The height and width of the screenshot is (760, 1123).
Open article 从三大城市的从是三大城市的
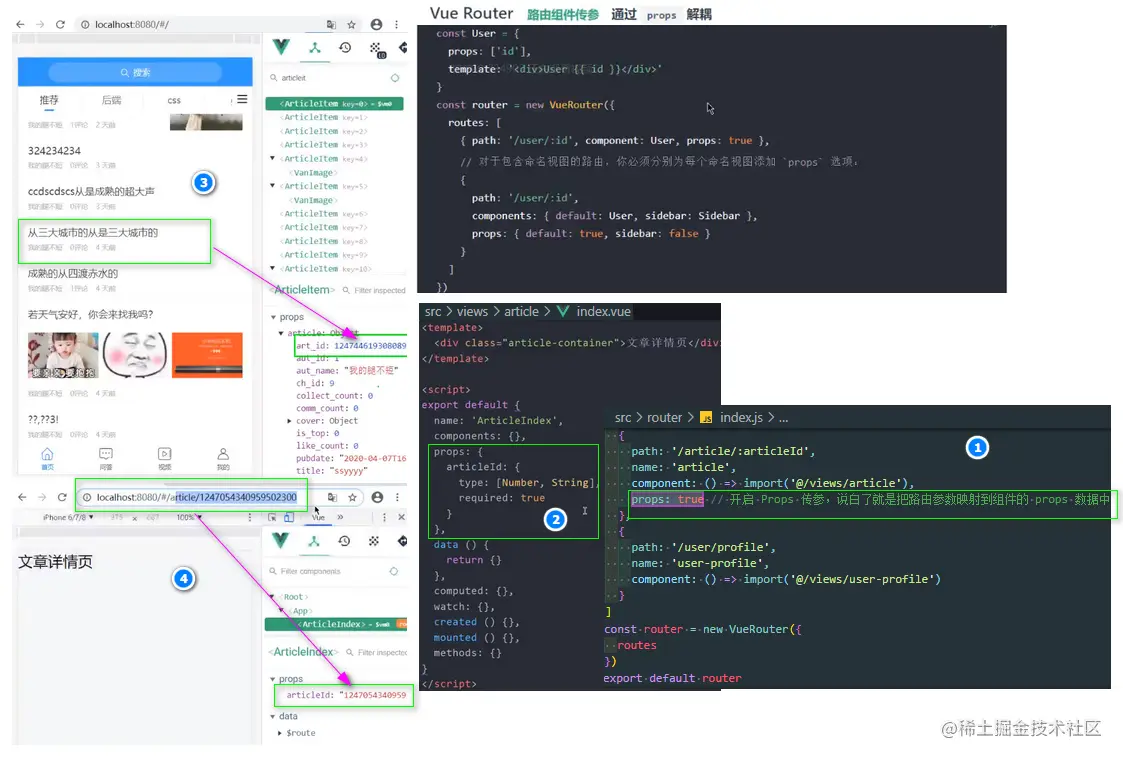click(92, 233)
